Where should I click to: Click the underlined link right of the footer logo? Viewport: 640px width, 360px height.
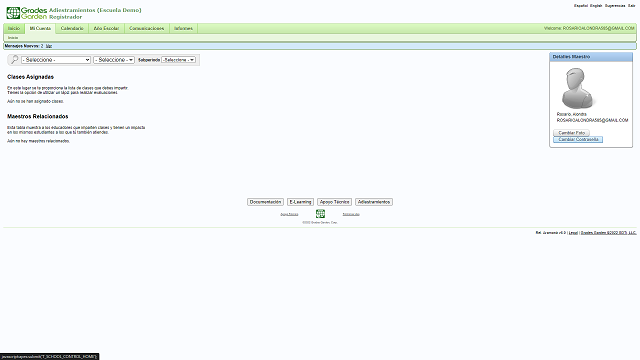tap(351, 214)
